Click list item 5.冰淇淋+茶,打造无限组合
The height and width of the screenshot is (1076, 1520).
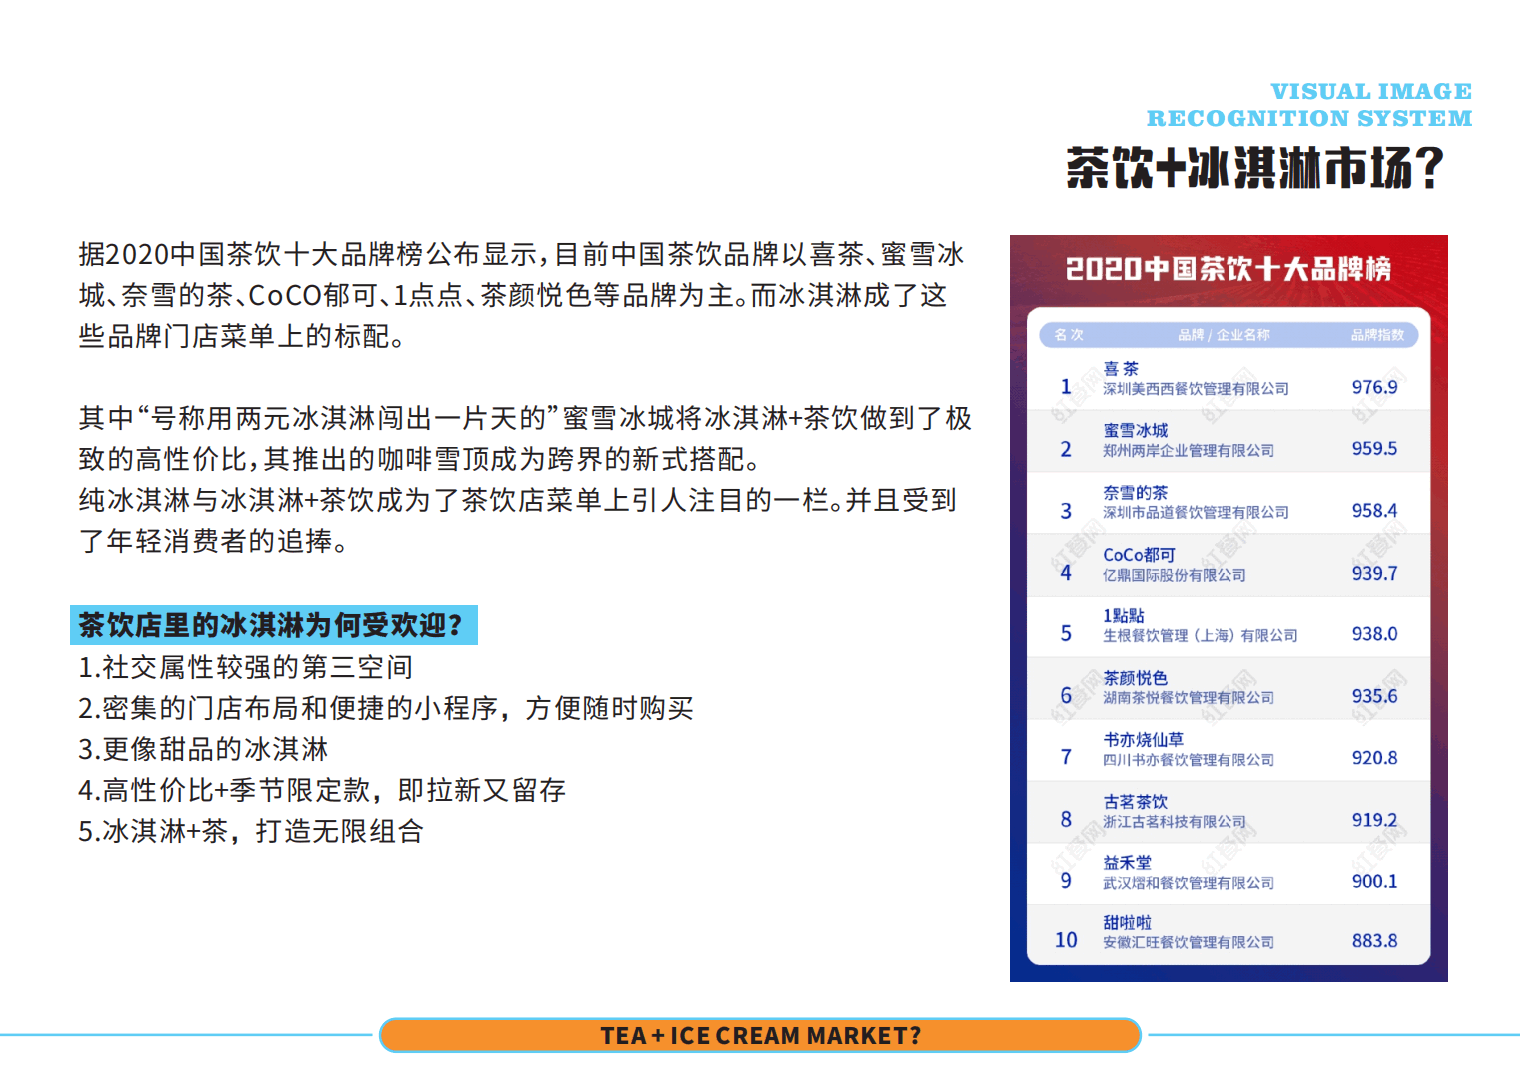click(251, 831)
